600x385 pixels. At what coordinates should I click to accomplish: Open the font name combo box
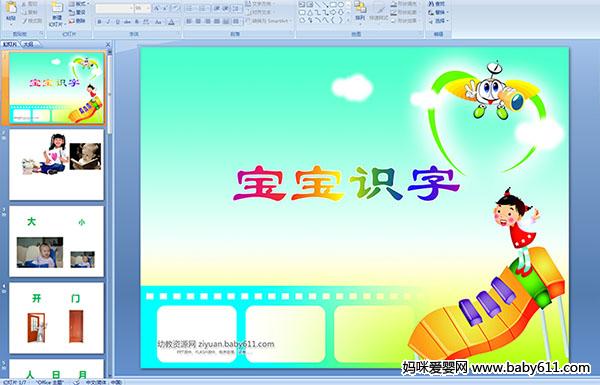[x=114, y=8]
